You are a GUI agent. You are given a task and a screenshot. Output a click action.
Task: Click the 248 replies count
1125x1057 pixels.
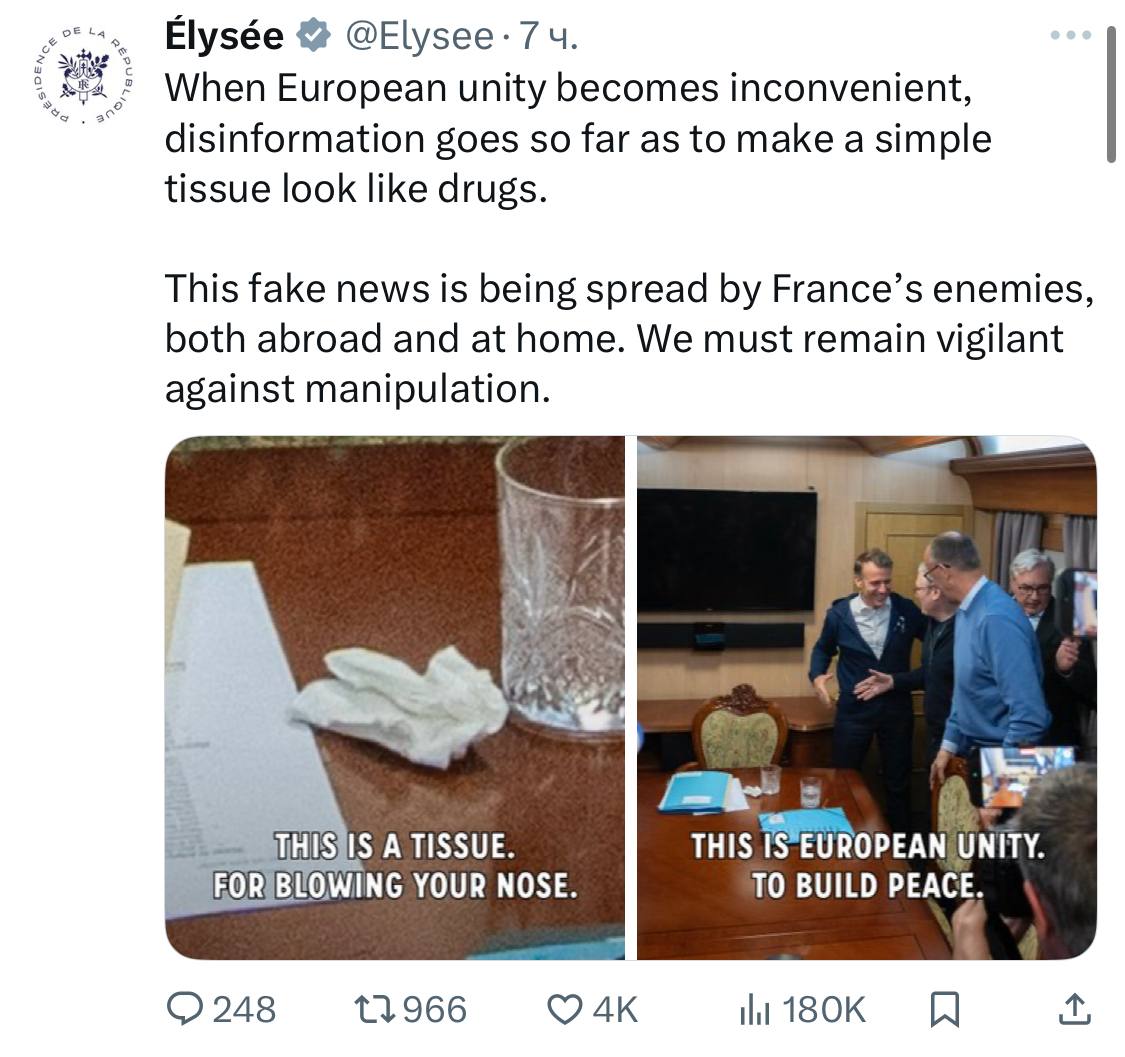point(244,1009)
